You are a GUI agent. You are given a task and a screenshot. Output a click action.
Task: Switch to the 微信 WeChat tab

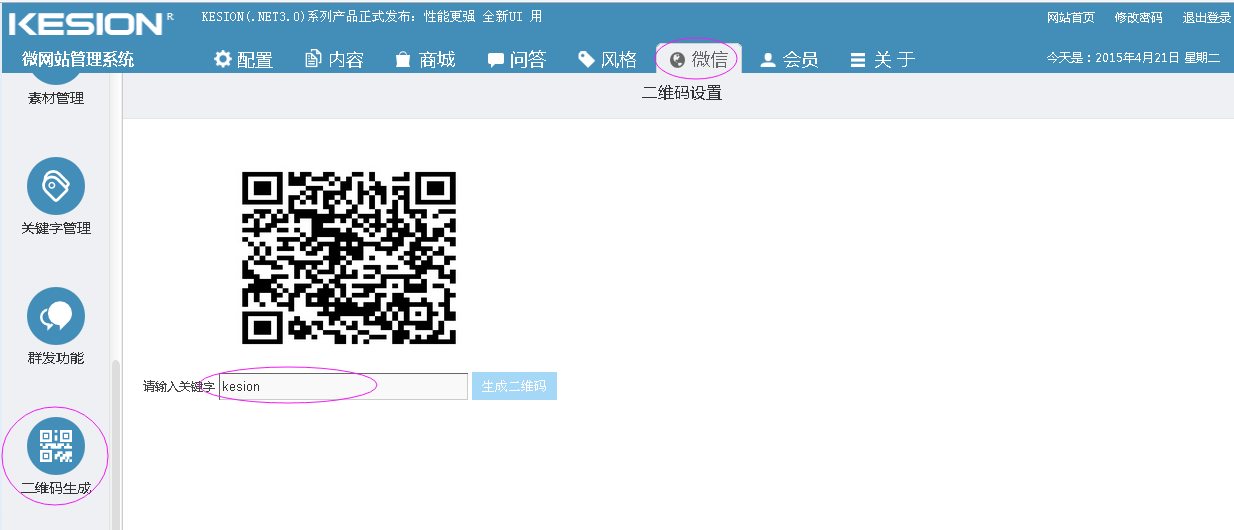point(698,60)
